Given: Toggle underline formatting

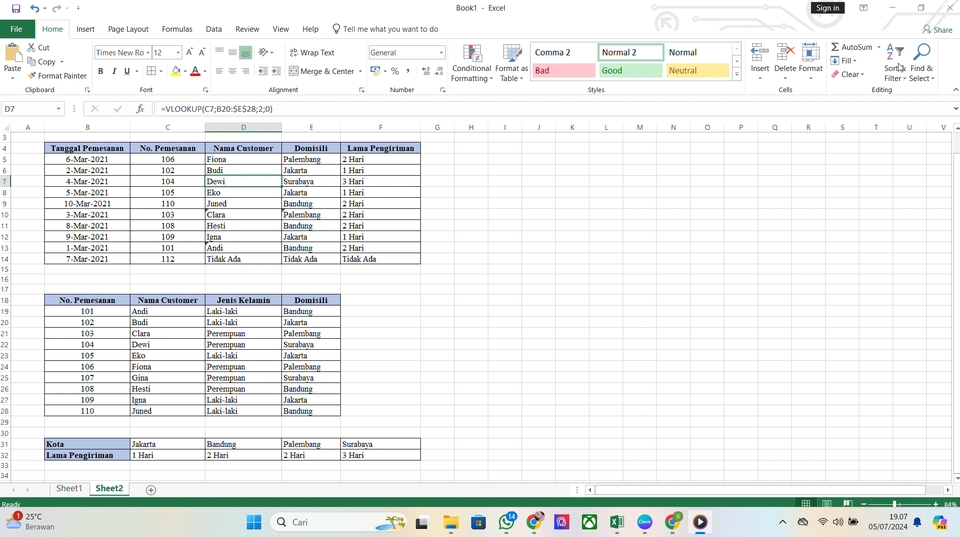Looking at the screenshot, I should click(x=127, y=71).
